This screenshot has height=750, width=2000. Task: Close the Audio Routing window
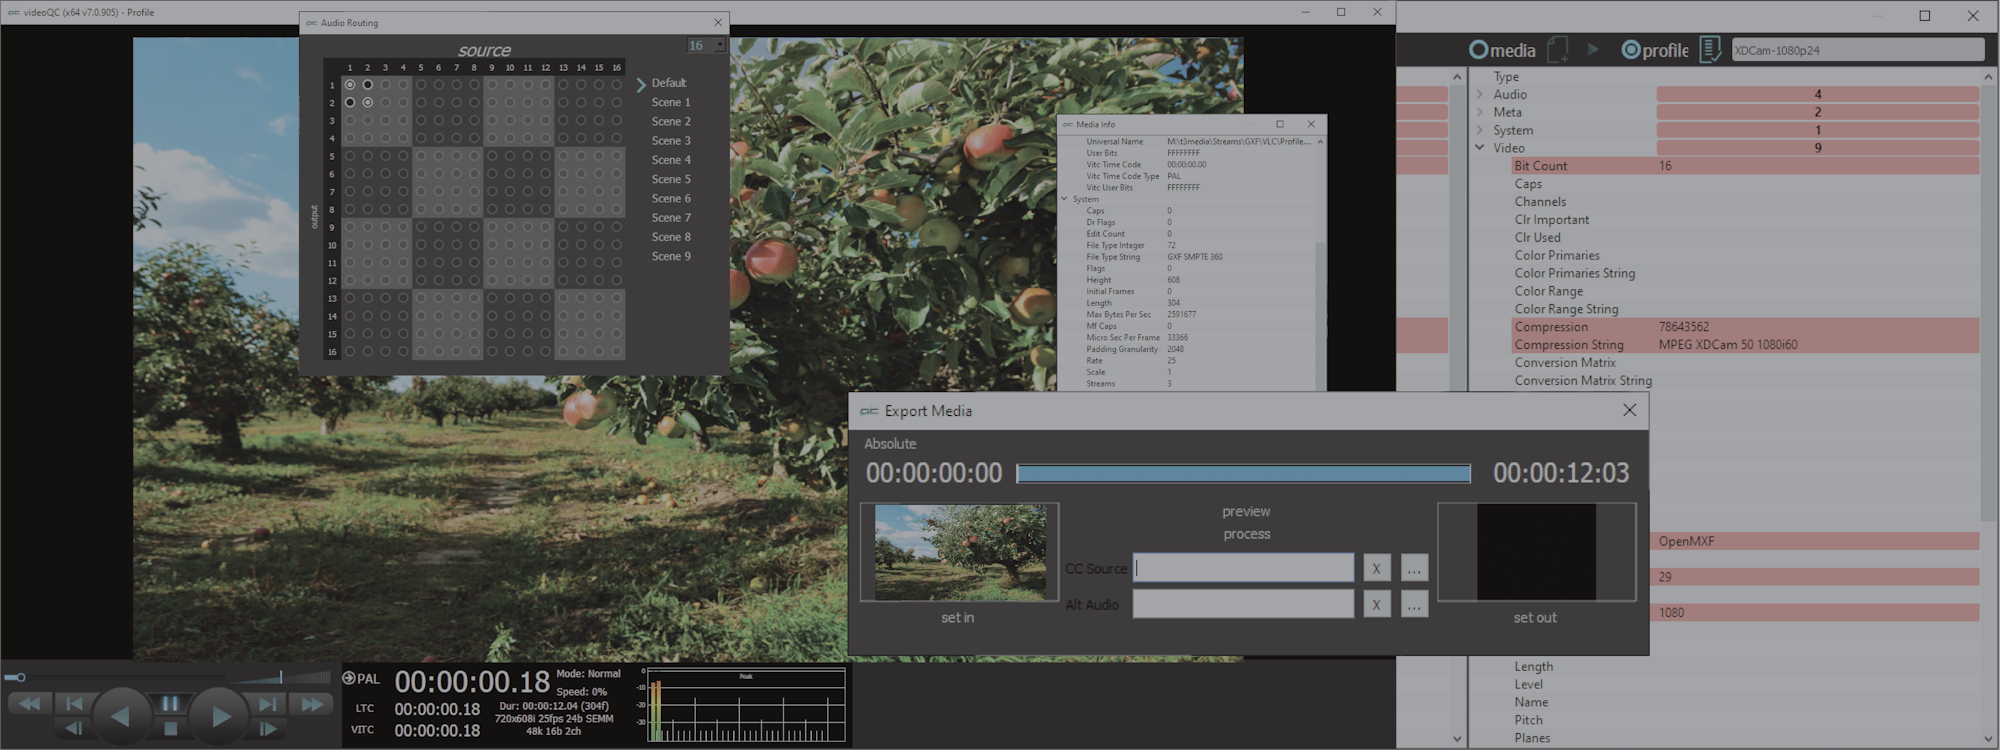pyautogui.click(x=717, y=22)
